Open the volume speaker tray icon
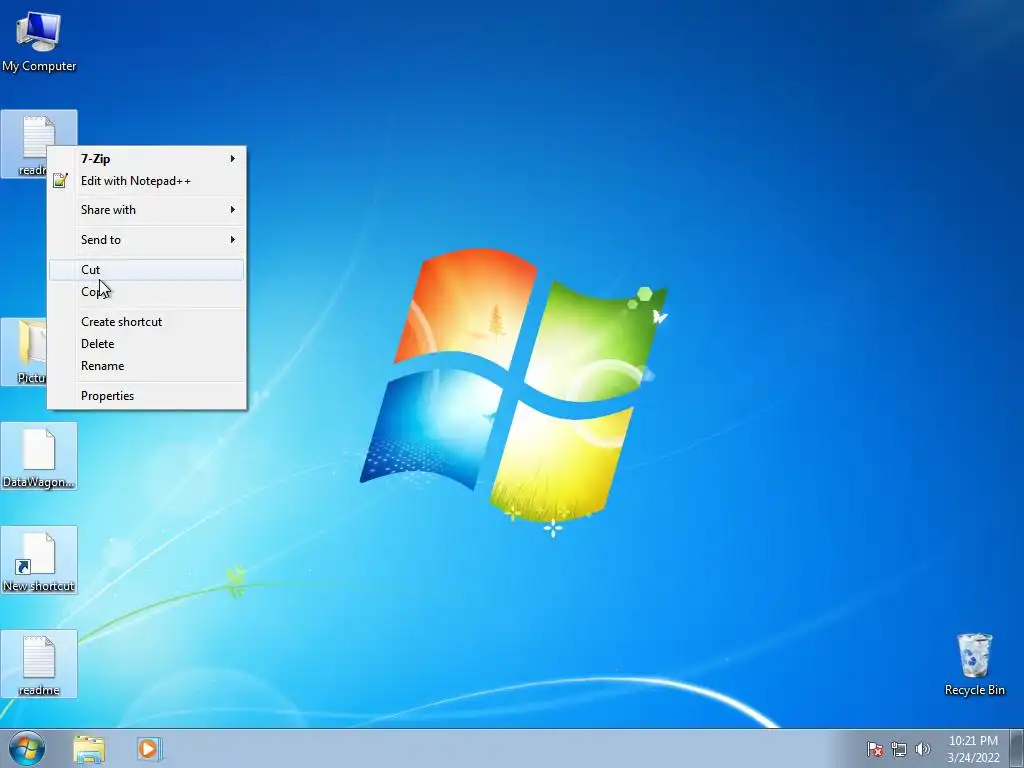The height and width of the screenshot is (768, 1024). click(x=922, y=749)
